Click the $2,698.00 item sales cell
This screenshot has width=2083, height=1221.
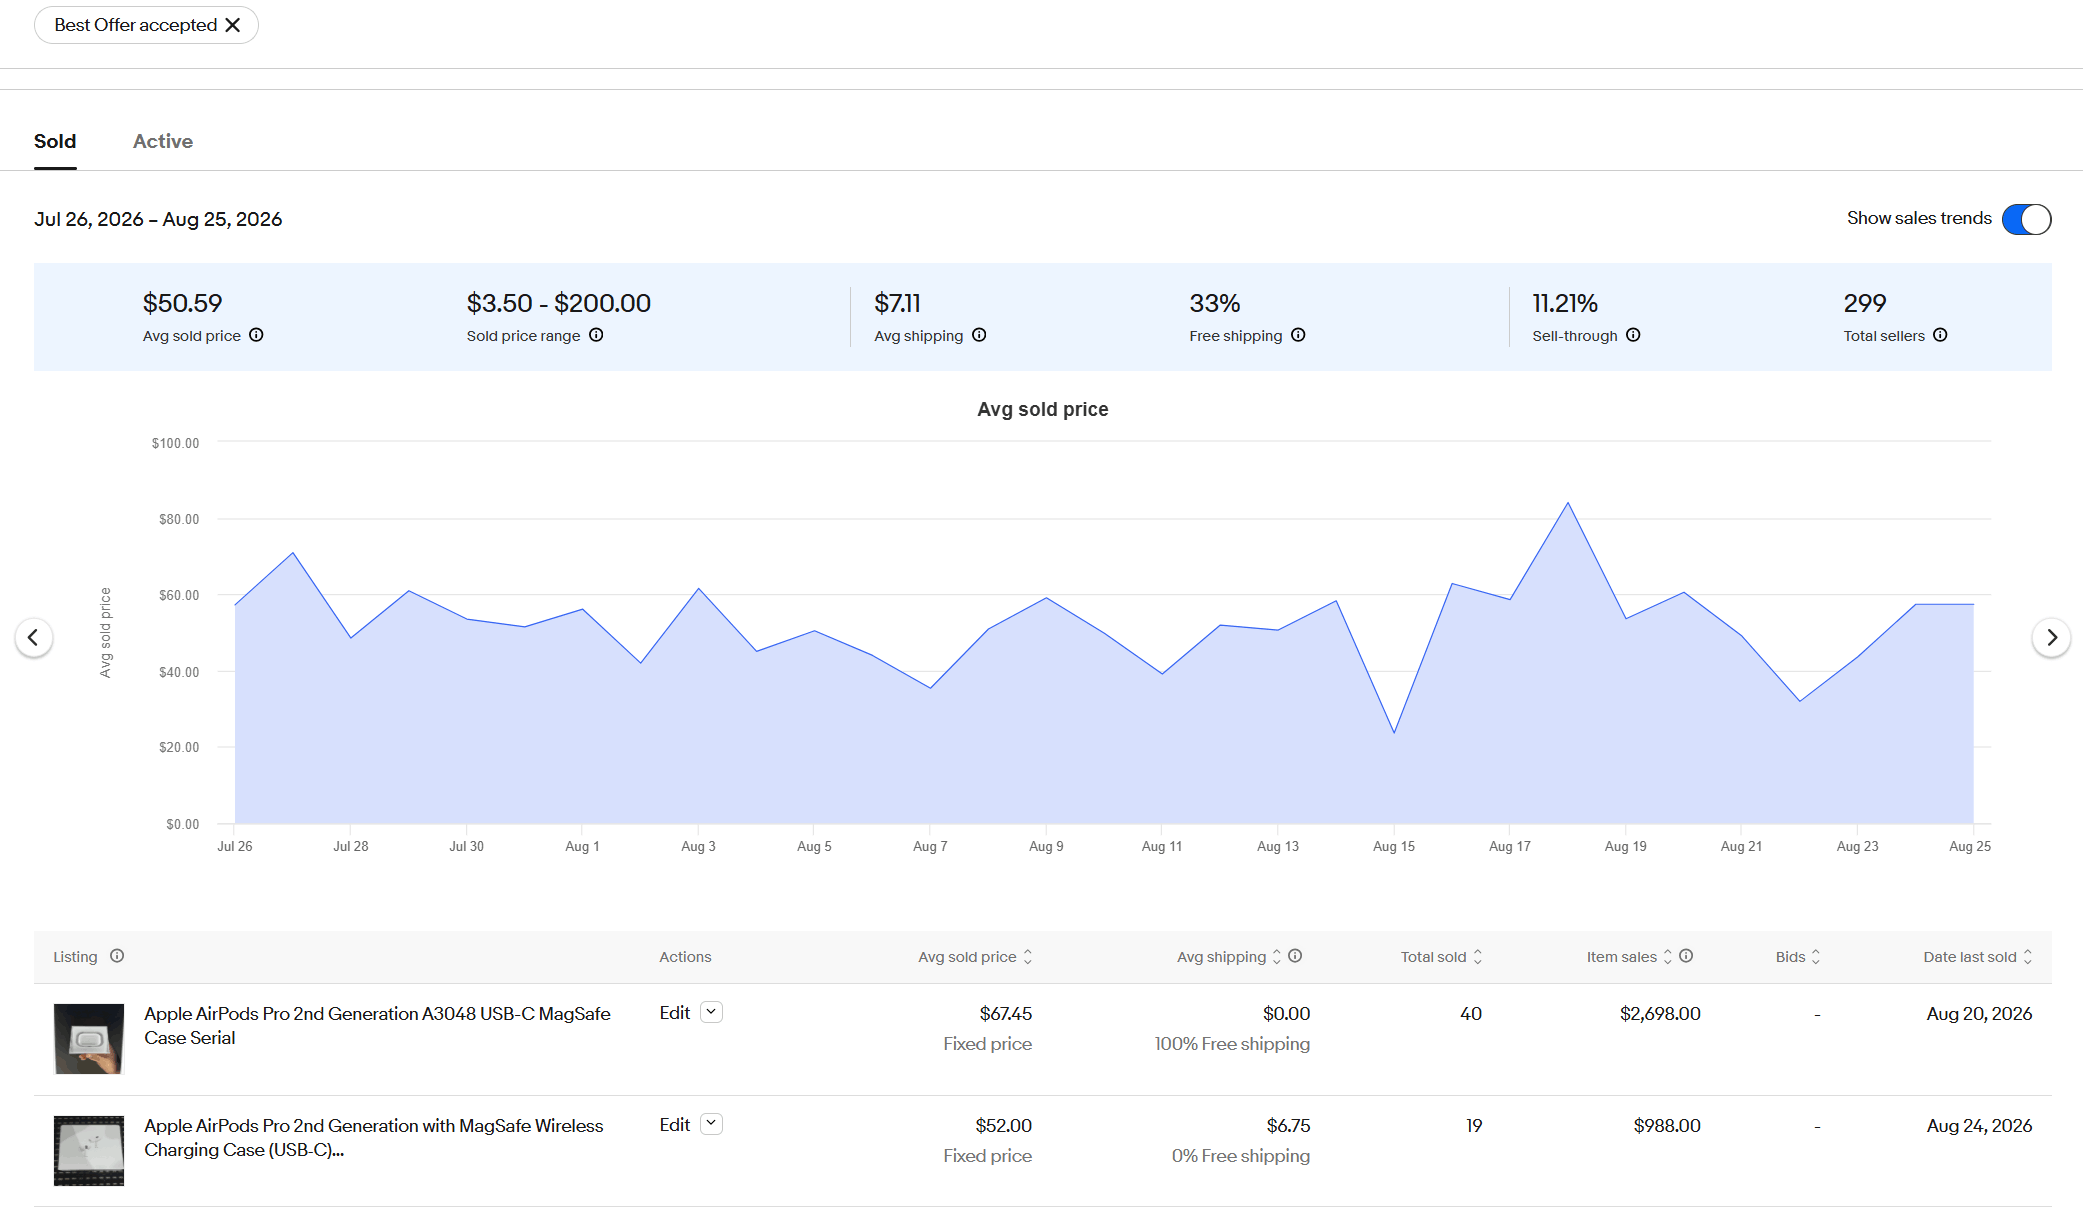tap(1660, 1014)
